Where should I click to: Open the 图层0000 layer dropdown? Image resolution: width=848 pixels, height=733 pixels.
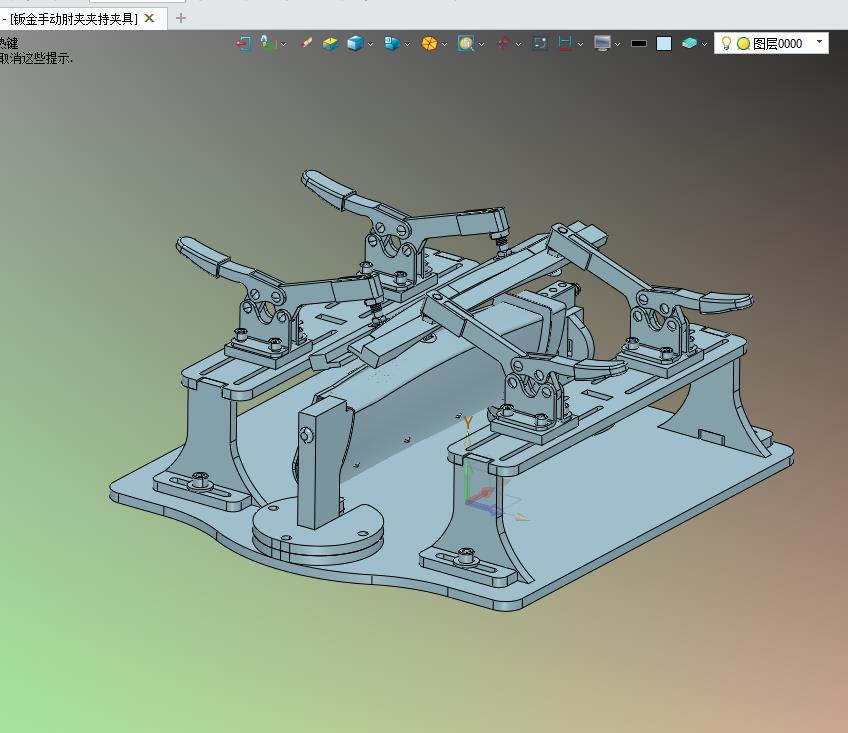pos(819,42)
